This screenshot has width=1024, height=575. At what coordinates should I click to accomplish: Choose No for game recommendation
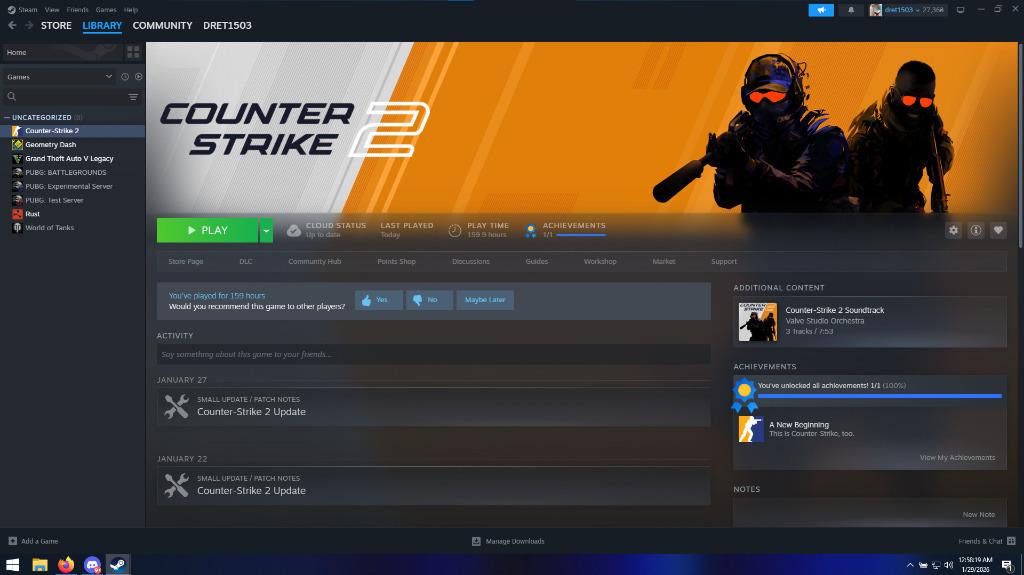point(429,300)
